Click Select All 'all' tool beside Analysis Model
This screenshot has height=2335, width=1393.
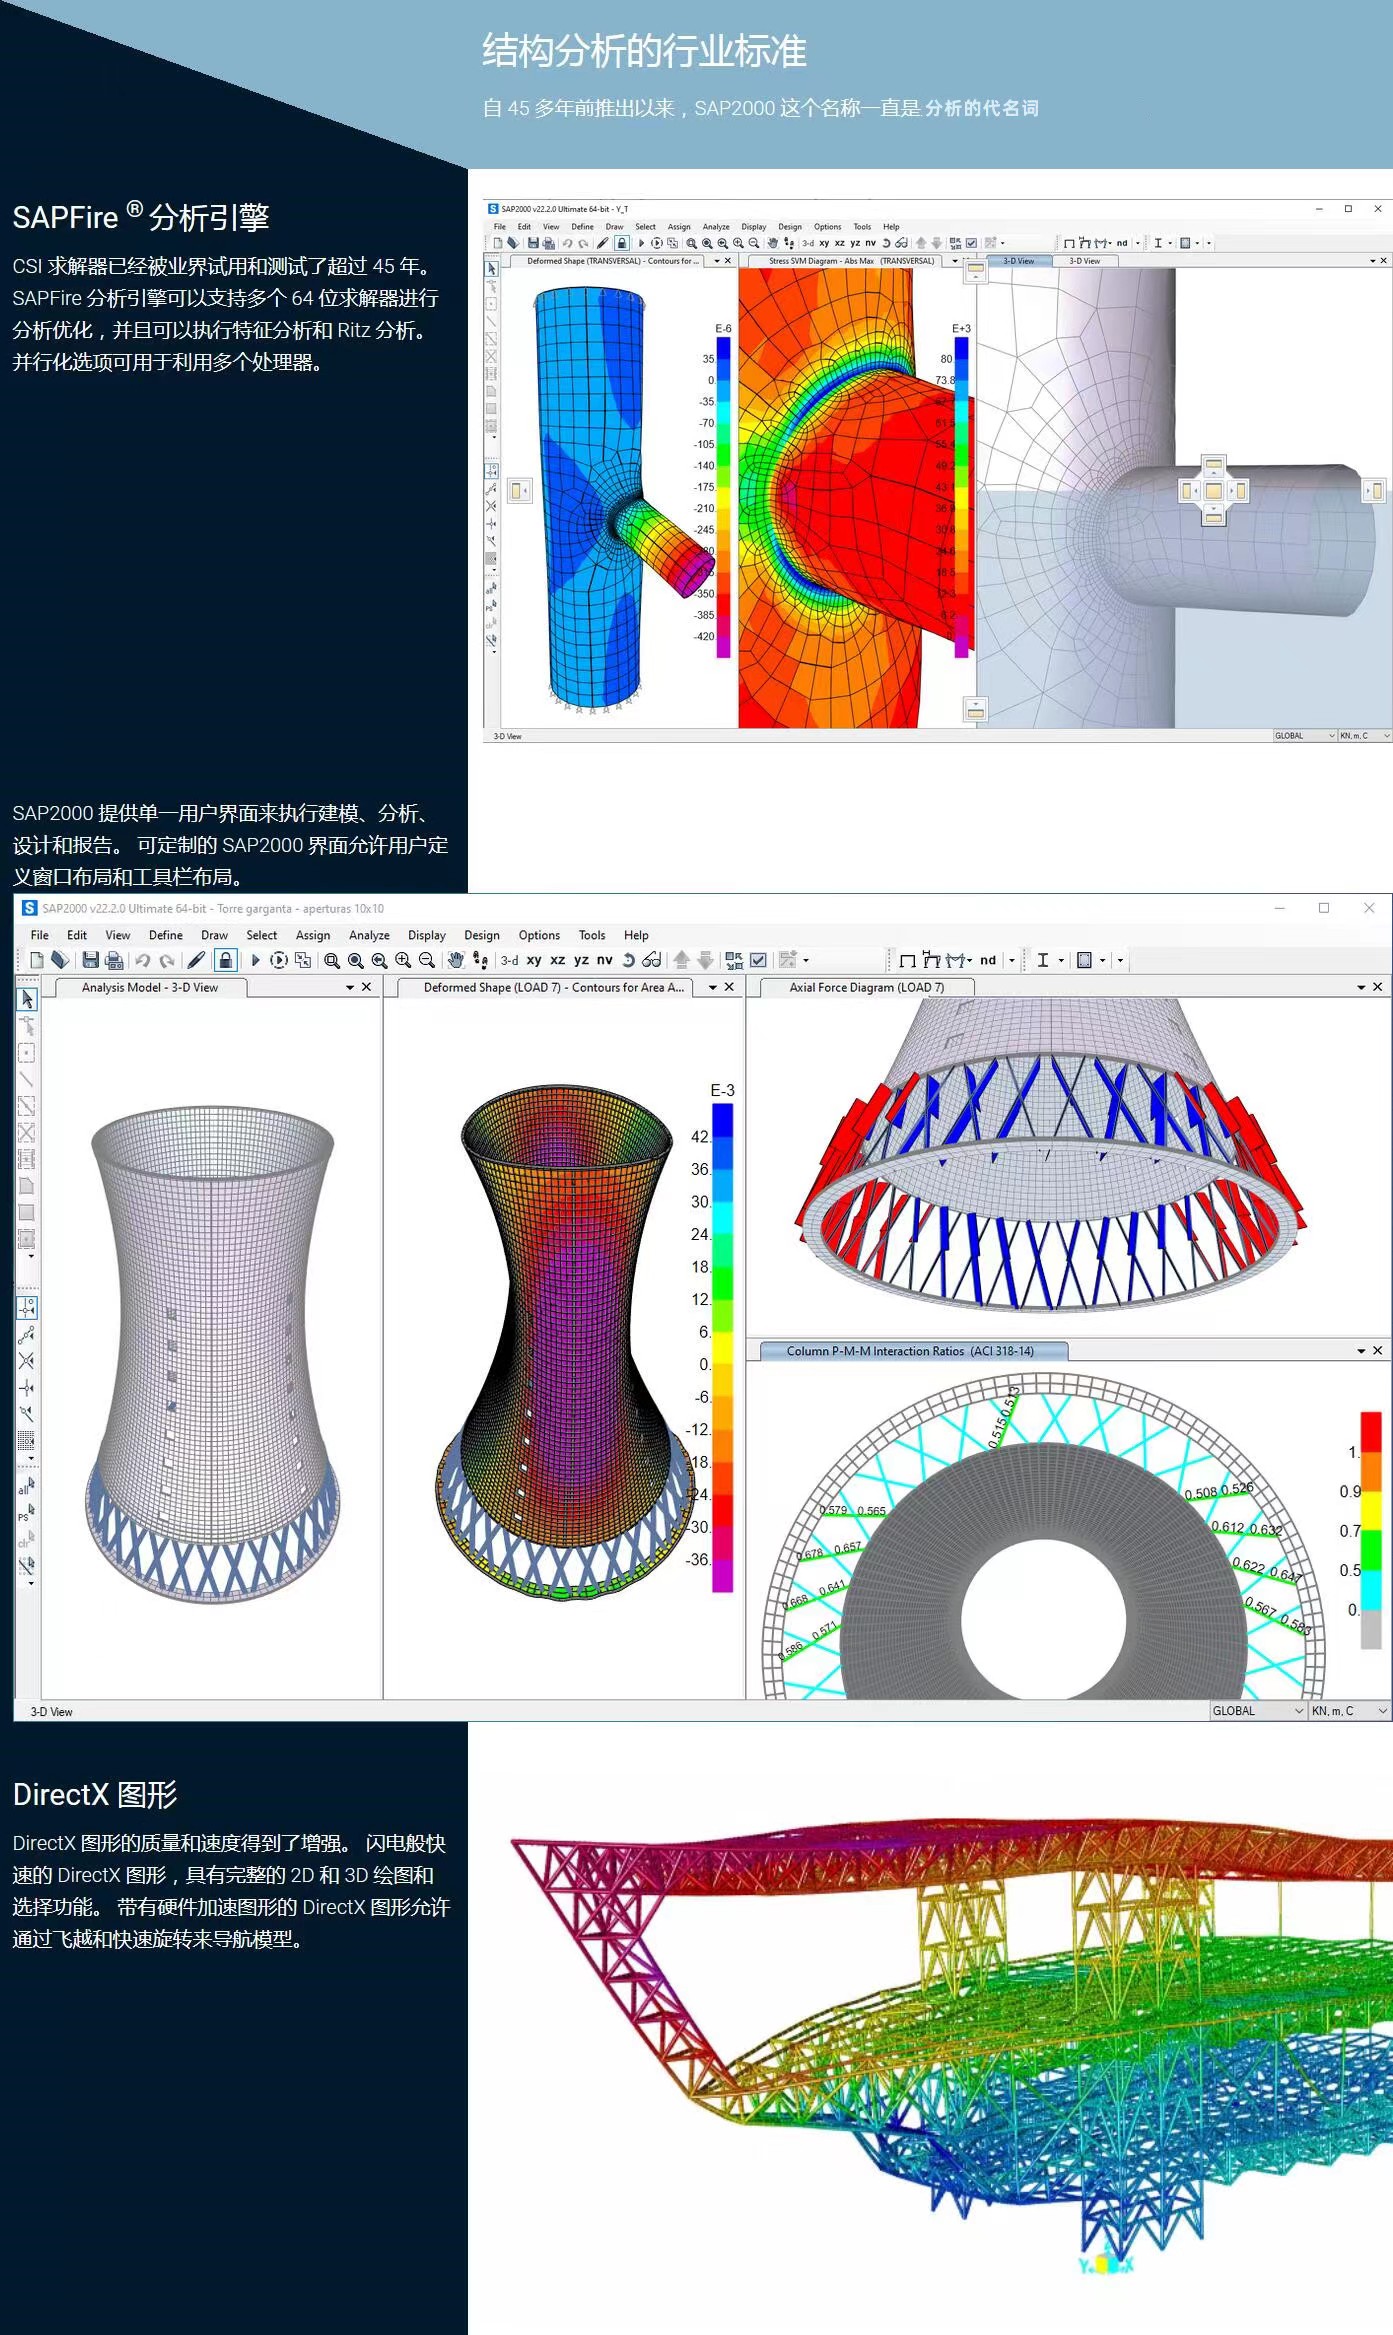[x=26, y=1487]
